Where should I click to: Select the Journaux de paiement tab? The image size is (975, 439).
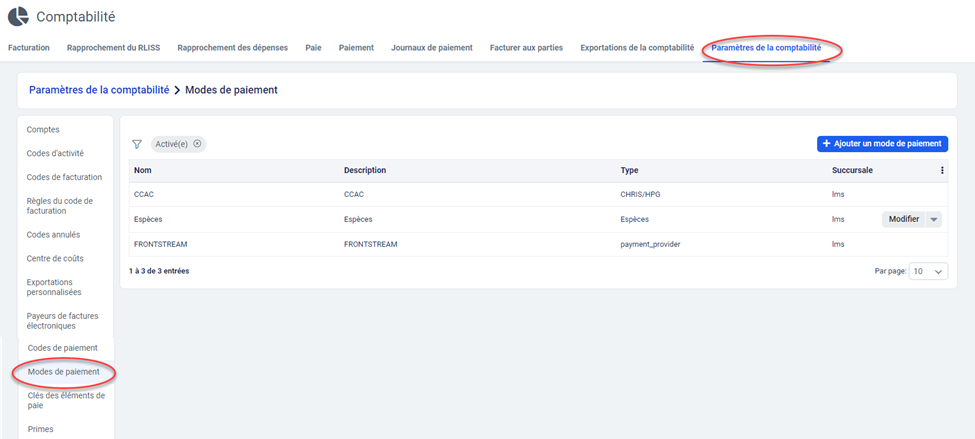431,47
